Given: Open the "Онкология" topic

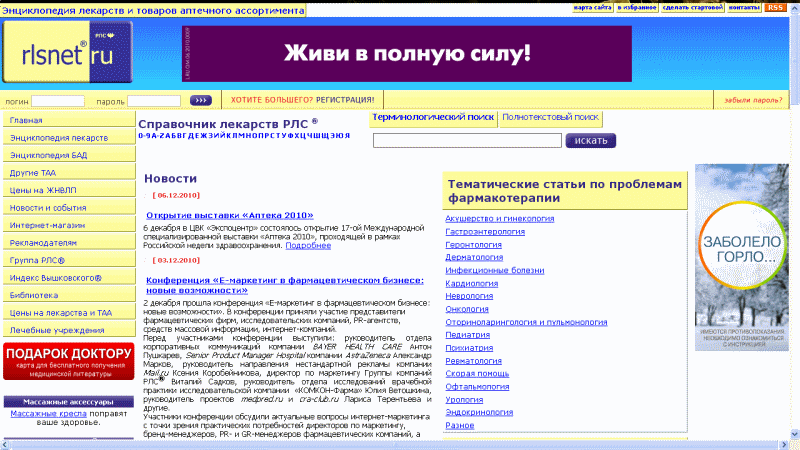Looking at the screenshot, I should point(467,309).
